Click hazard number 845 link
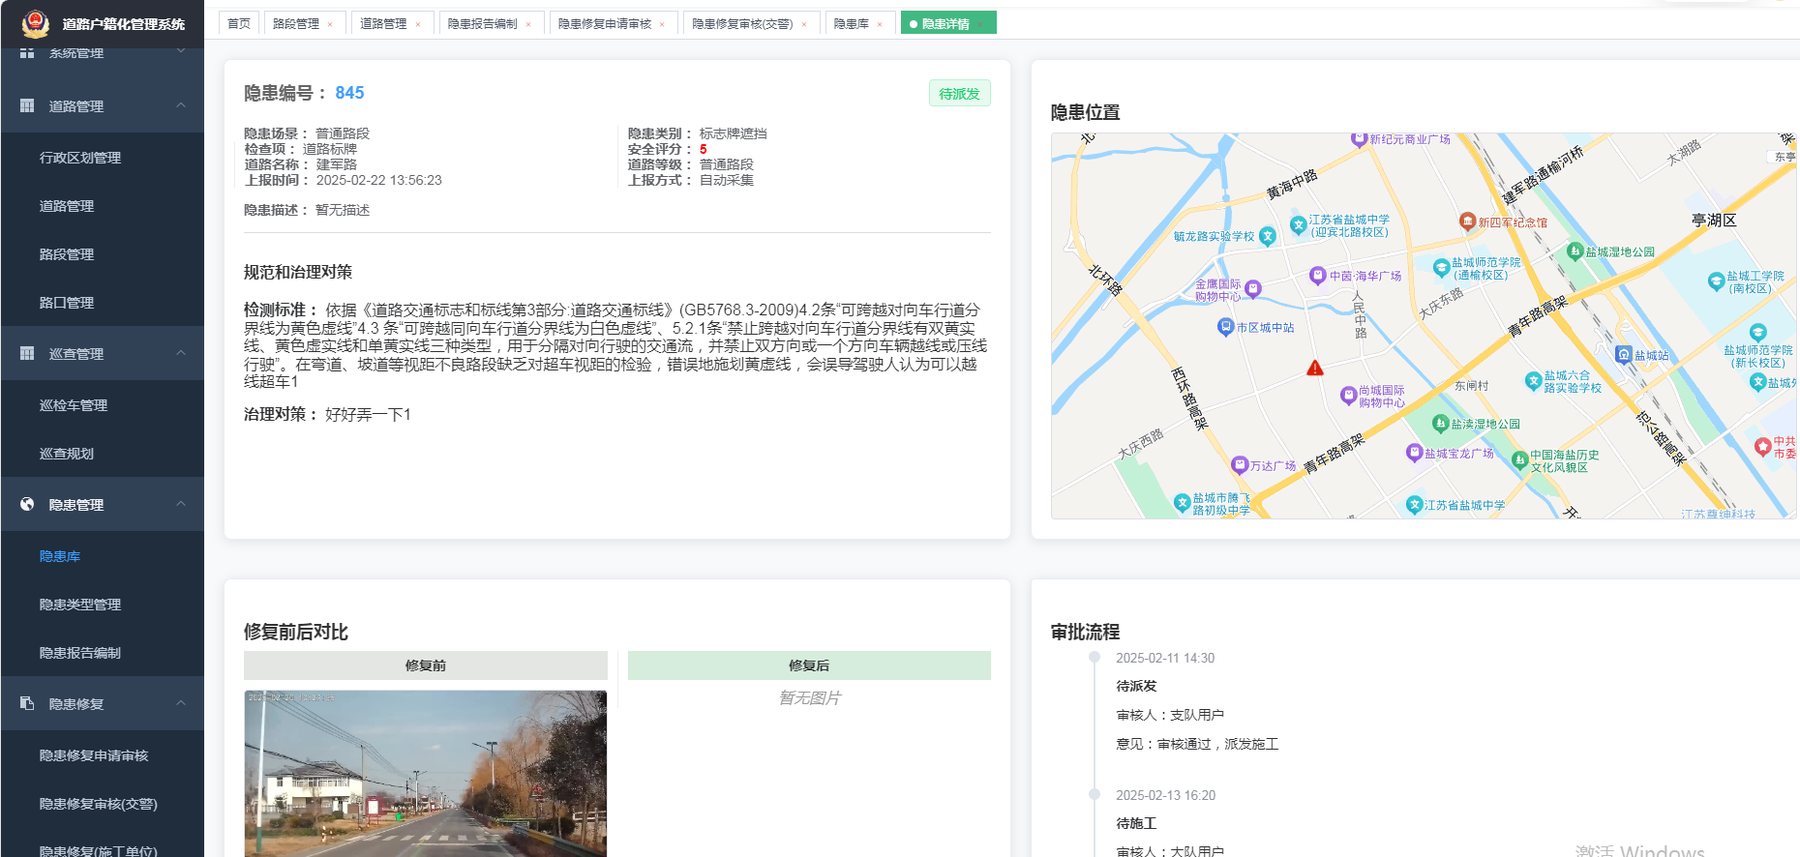The height and width of the screenshot is (857, 1800). 350,93
